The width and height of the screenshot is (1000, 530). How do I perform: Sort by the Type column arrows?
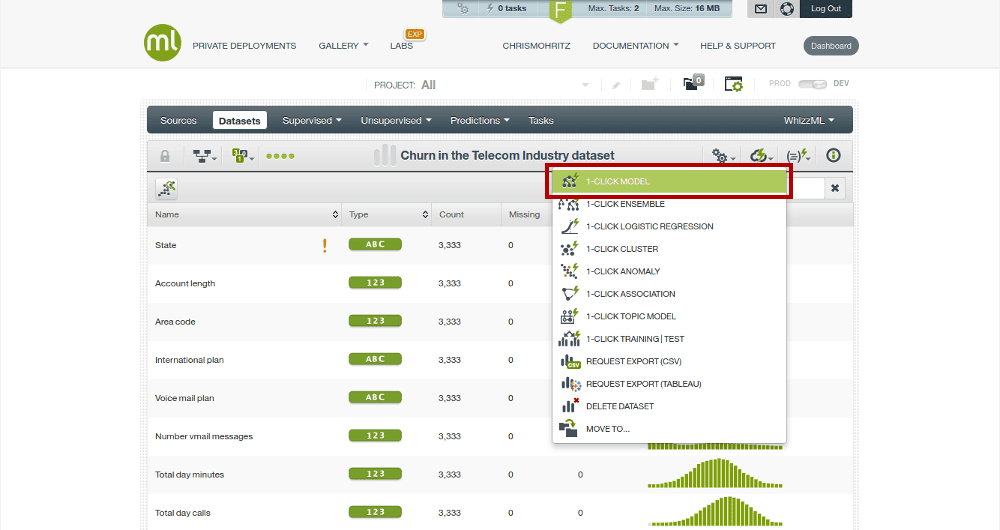point(425,215)
